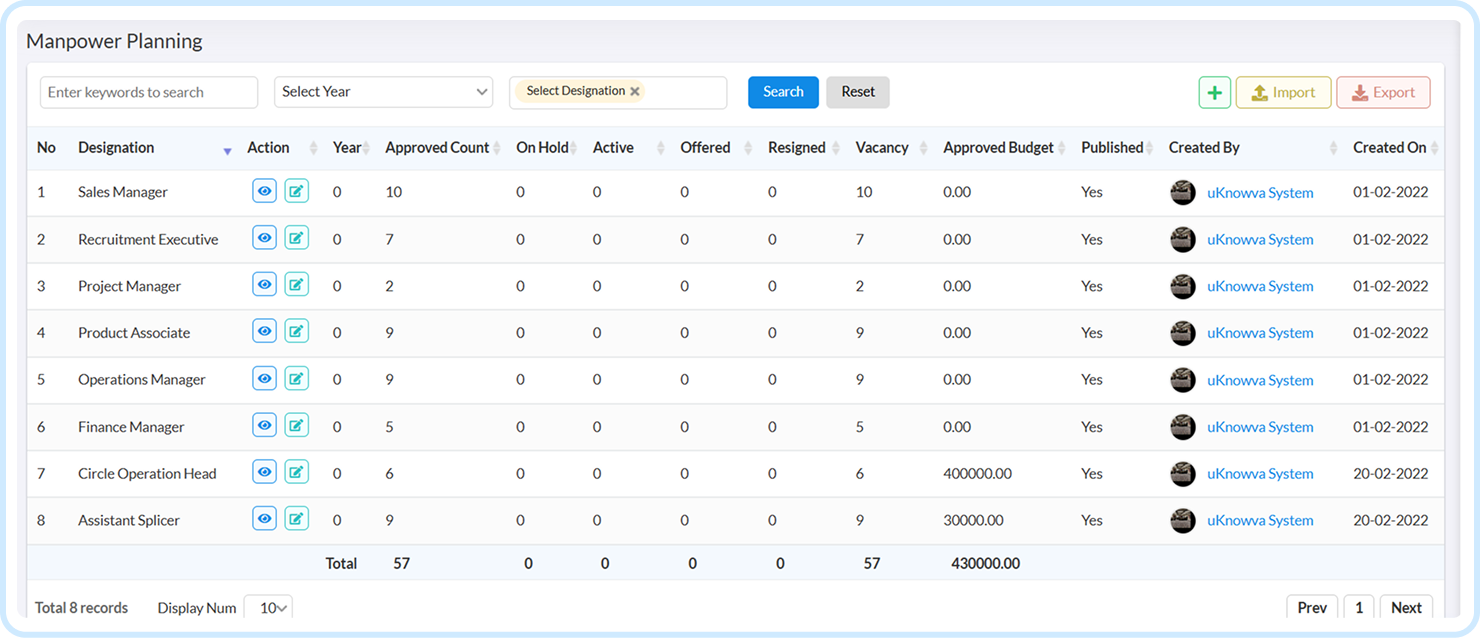Click the Published column header

pyautogui.click(x=1112, y=147)
